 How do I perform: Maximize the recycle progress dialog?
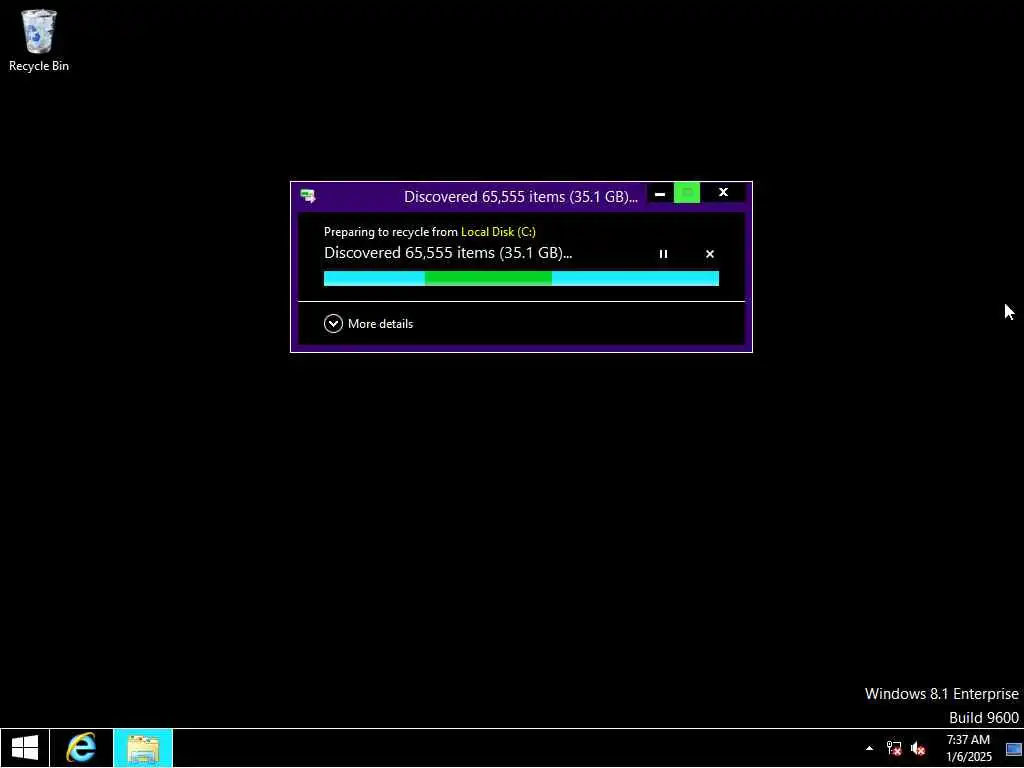pos(687,193)
